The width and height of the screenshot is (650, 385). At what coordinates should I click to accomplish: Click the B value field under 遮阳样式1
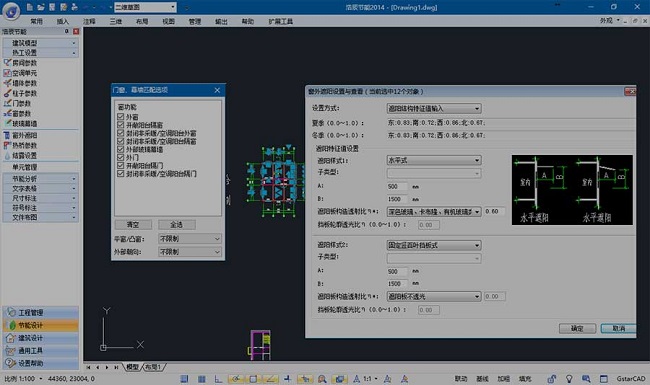pyautogui.click(x=397, y=199)
